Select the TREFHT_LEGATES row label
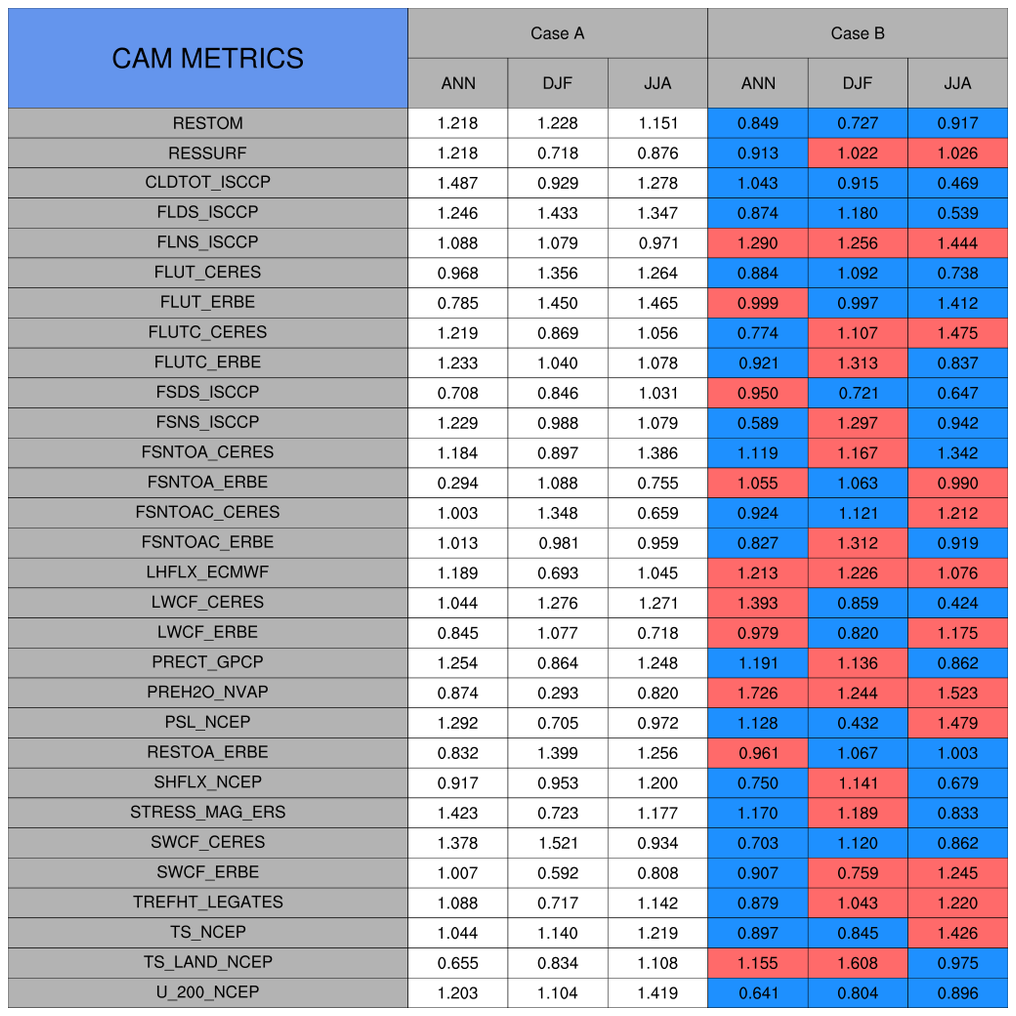The width and height of the screenshot is (1016, 1016). pos(208,903)
